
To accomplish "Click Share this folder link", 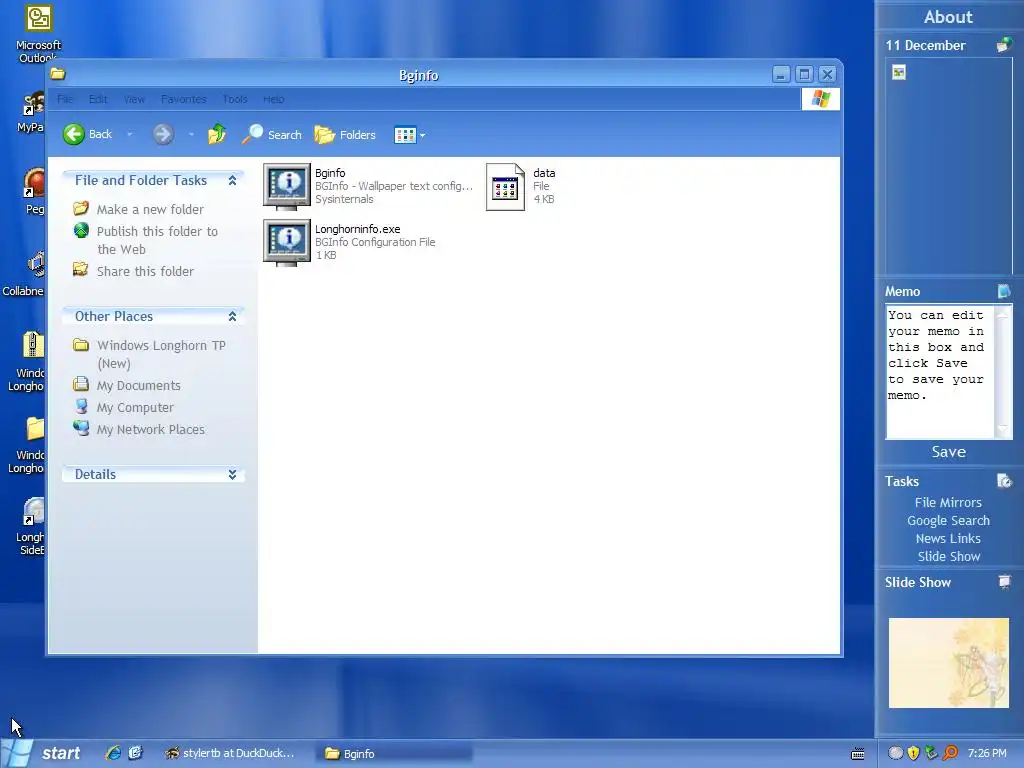I will click(145, 272).
